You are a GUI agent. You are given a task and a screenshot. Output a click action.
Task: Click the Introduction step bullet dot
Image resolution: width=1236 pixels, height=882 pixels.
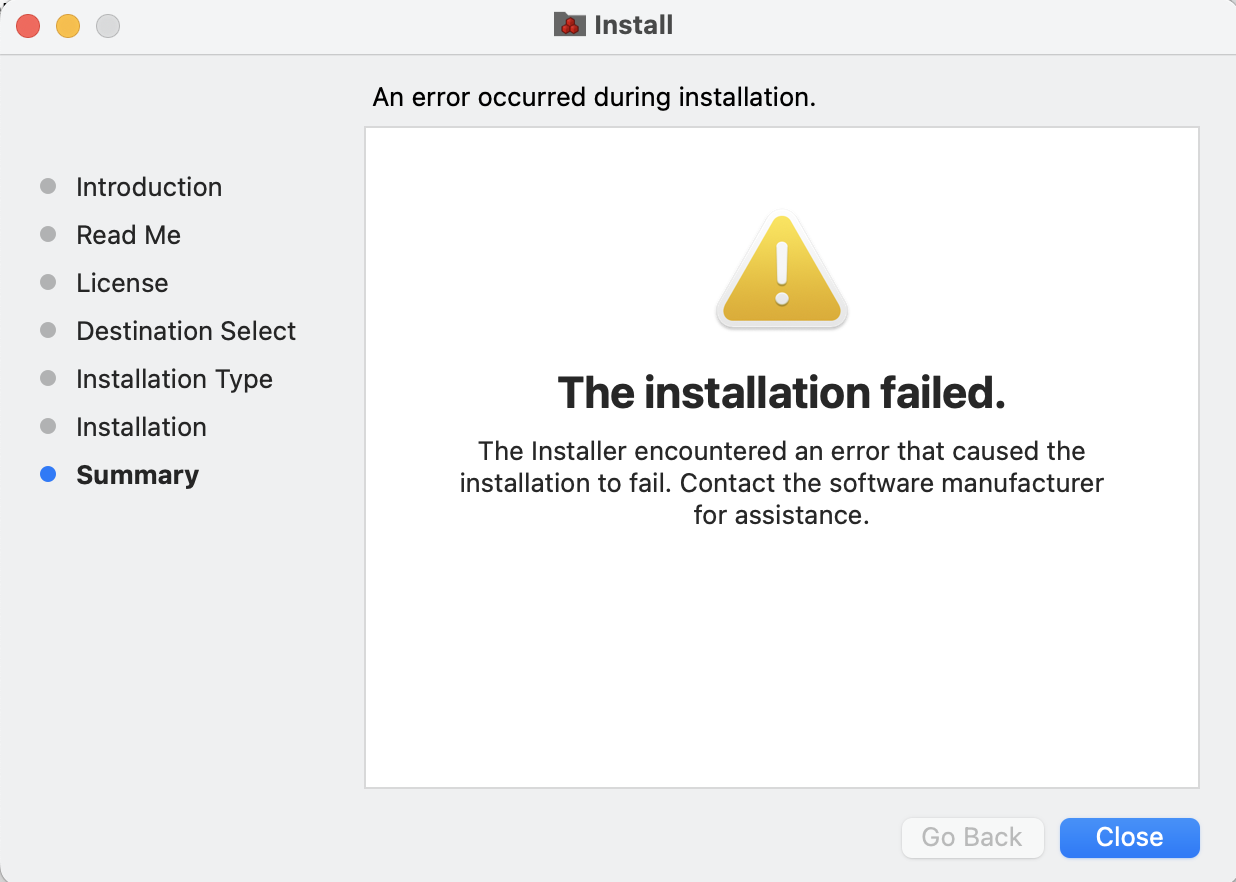48,187
